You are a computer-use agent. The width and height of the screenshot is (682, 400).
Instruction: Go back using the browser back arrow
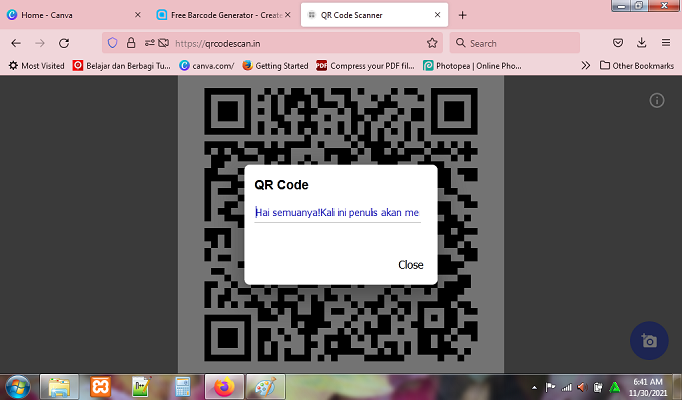[x=16, y=43]
